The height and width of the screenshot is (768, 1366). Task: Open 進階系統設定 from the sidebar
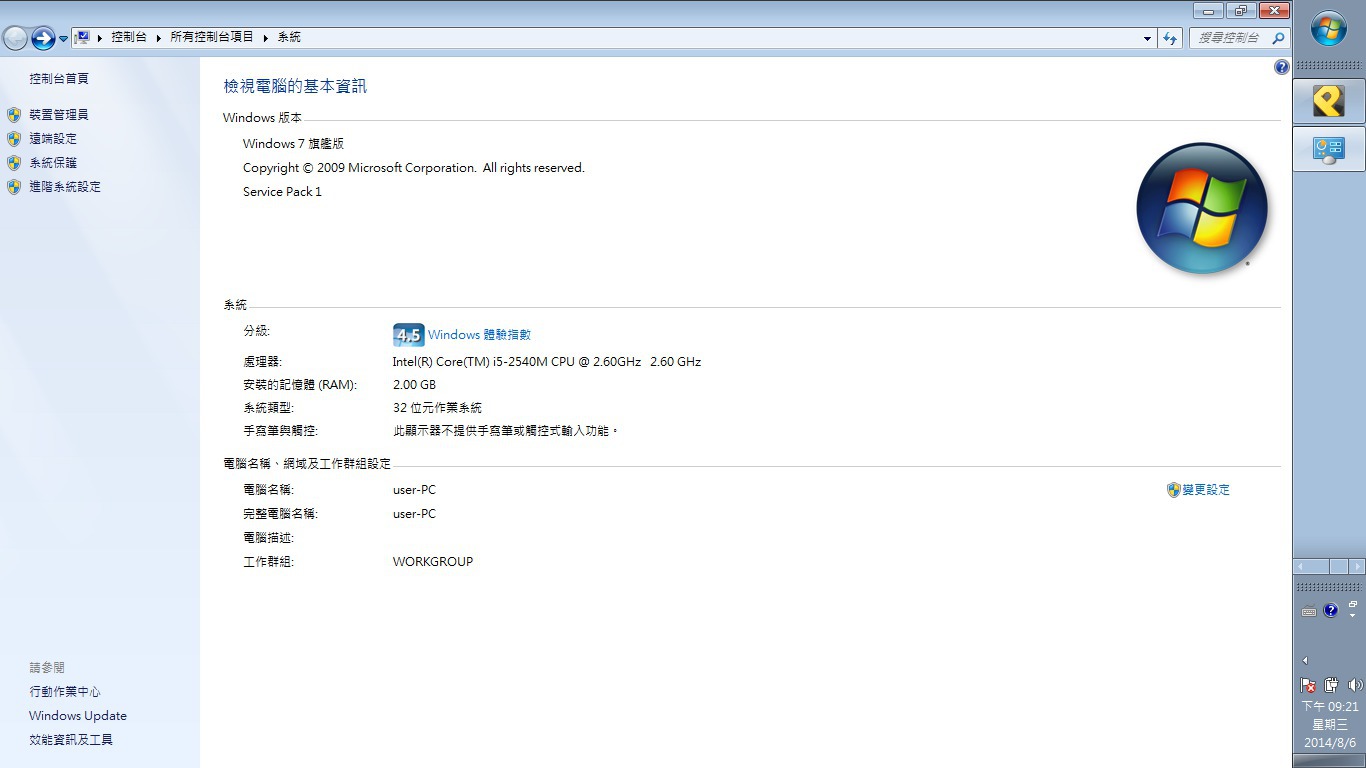coord(65,187)
